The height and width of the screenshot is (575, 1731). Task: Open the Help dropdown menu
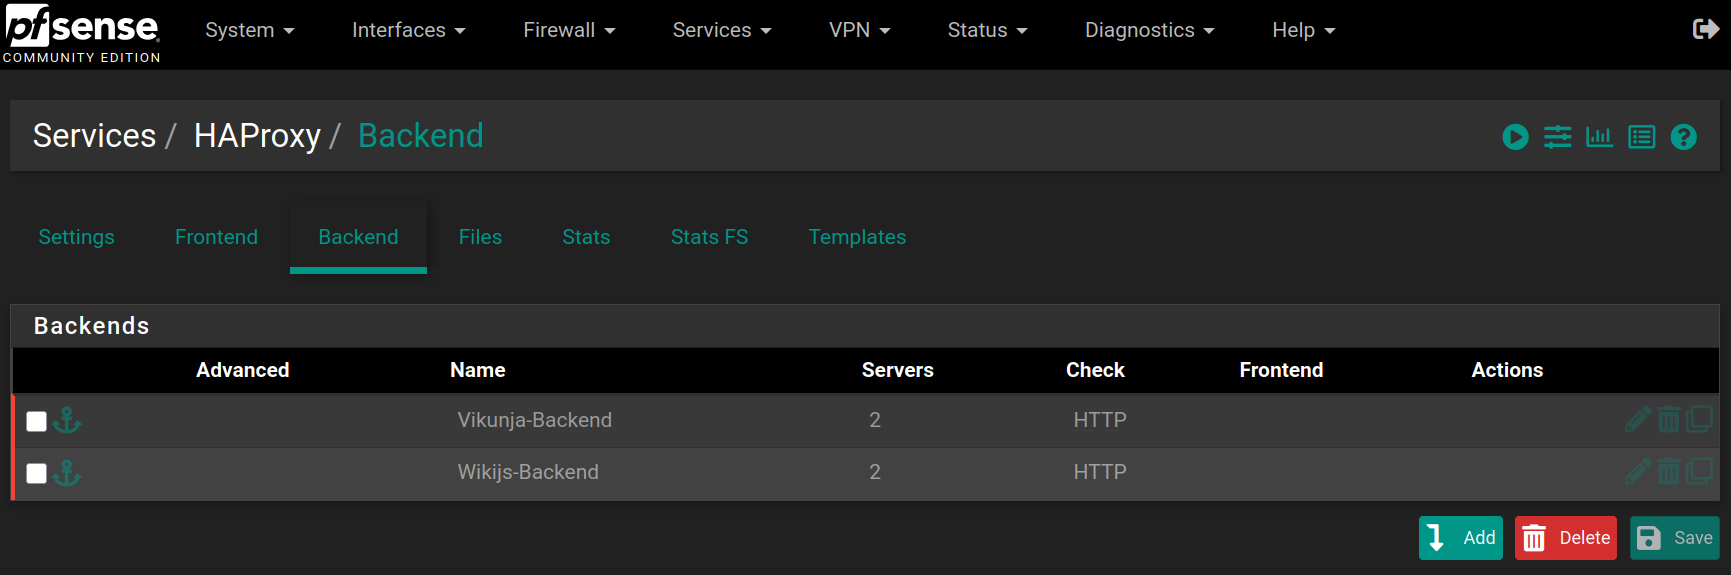tap(1303, 30)
